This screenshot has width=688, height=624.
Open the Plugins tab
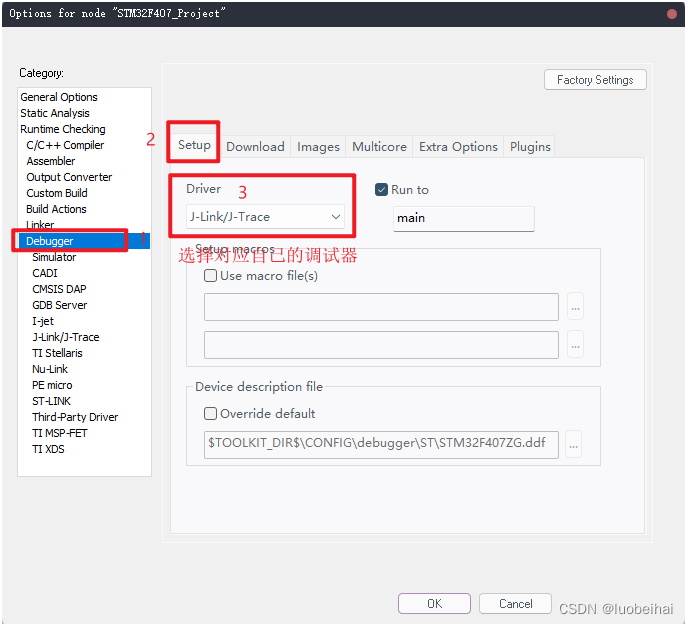(530, 146)
